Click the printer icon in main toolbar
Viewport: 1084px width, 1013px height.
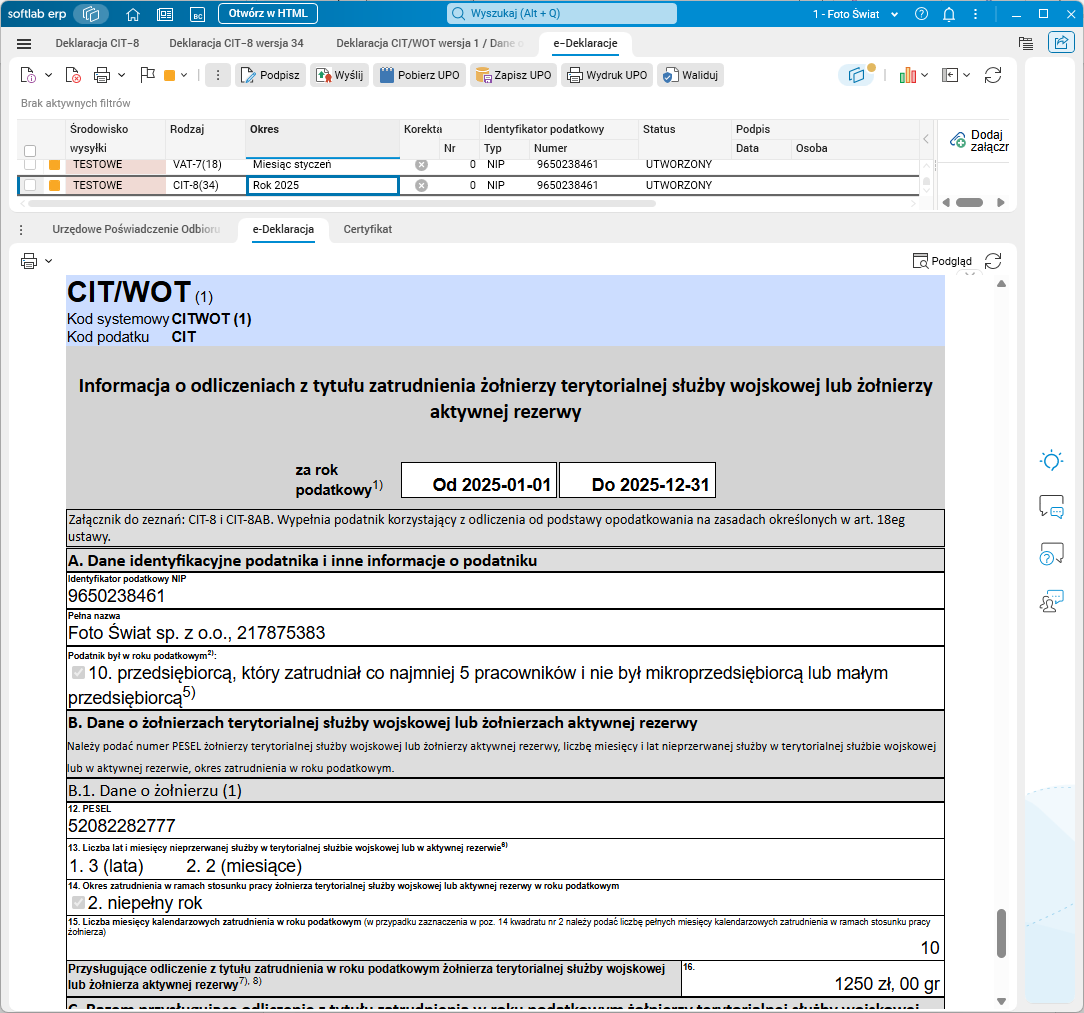[102, 75]
